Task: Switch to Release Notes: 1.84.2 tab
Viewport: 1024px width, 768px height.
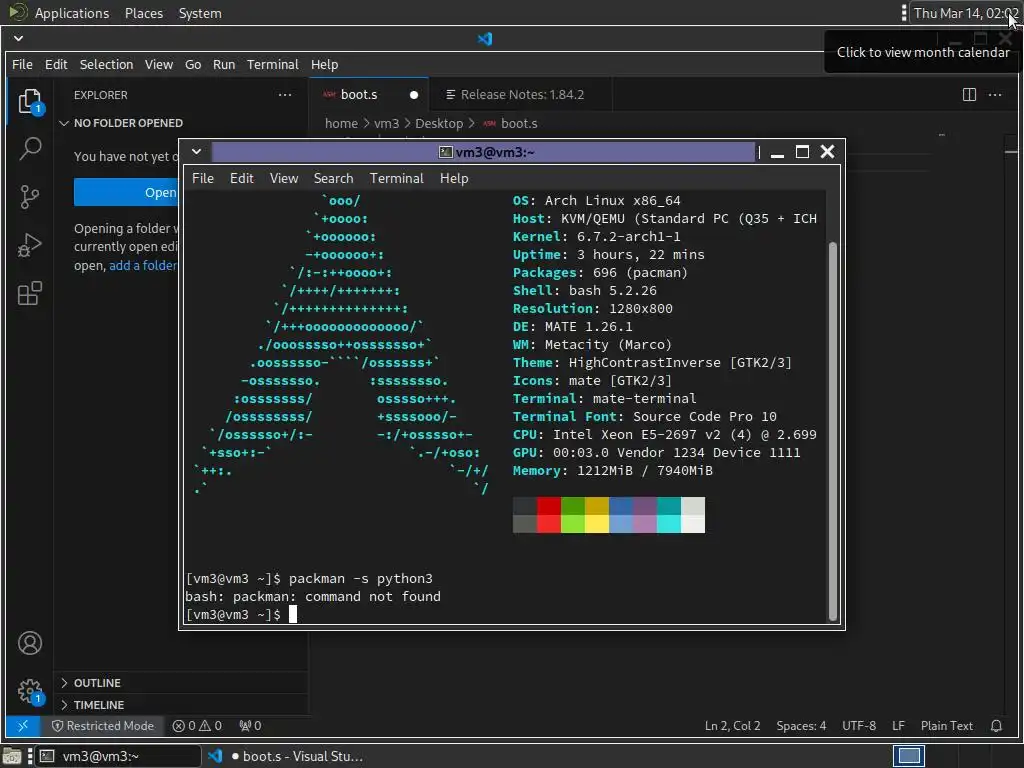Action: pyautogui.click(x=522, y=95)
